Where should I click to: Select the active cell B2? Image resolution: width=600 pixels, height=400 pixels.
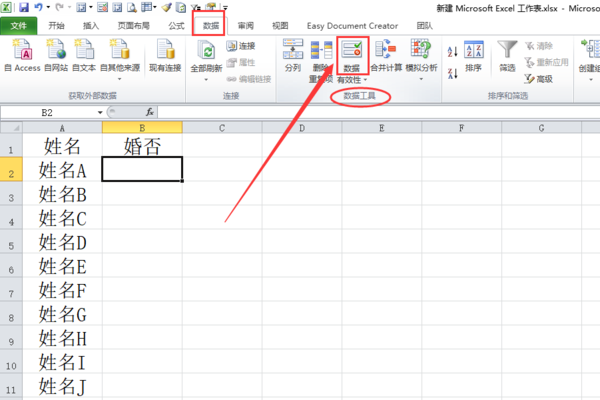(142, 169)
